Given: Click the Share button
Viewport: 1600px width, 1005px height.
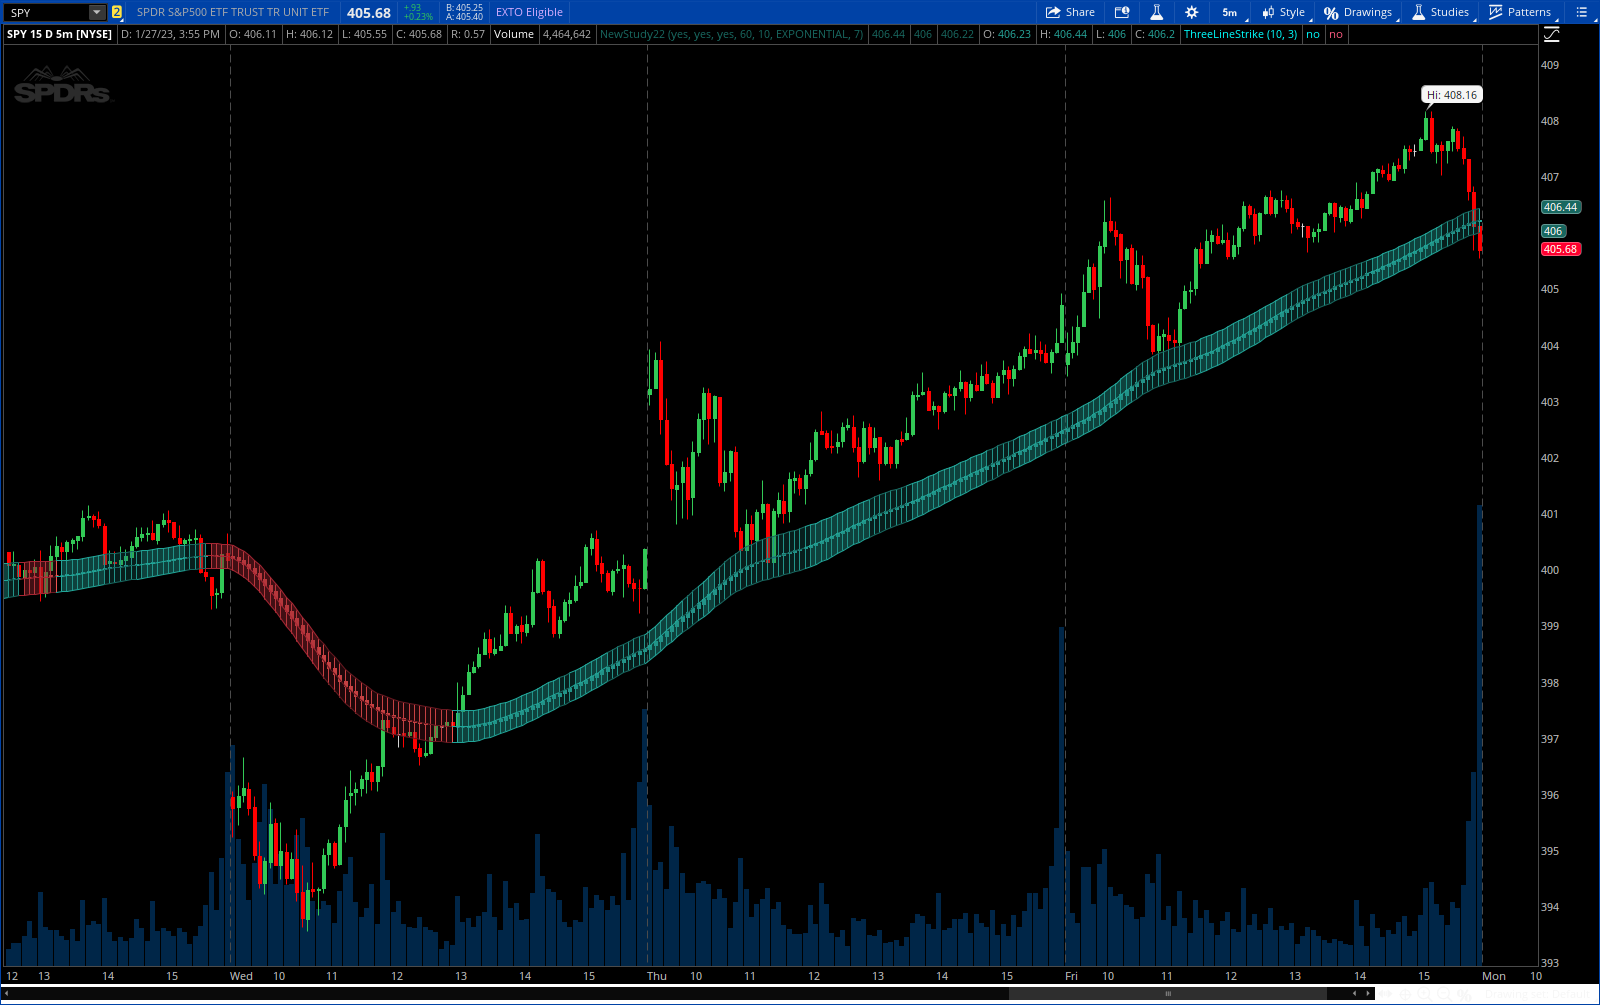Looking at the screenshot, I should 1070,12.
